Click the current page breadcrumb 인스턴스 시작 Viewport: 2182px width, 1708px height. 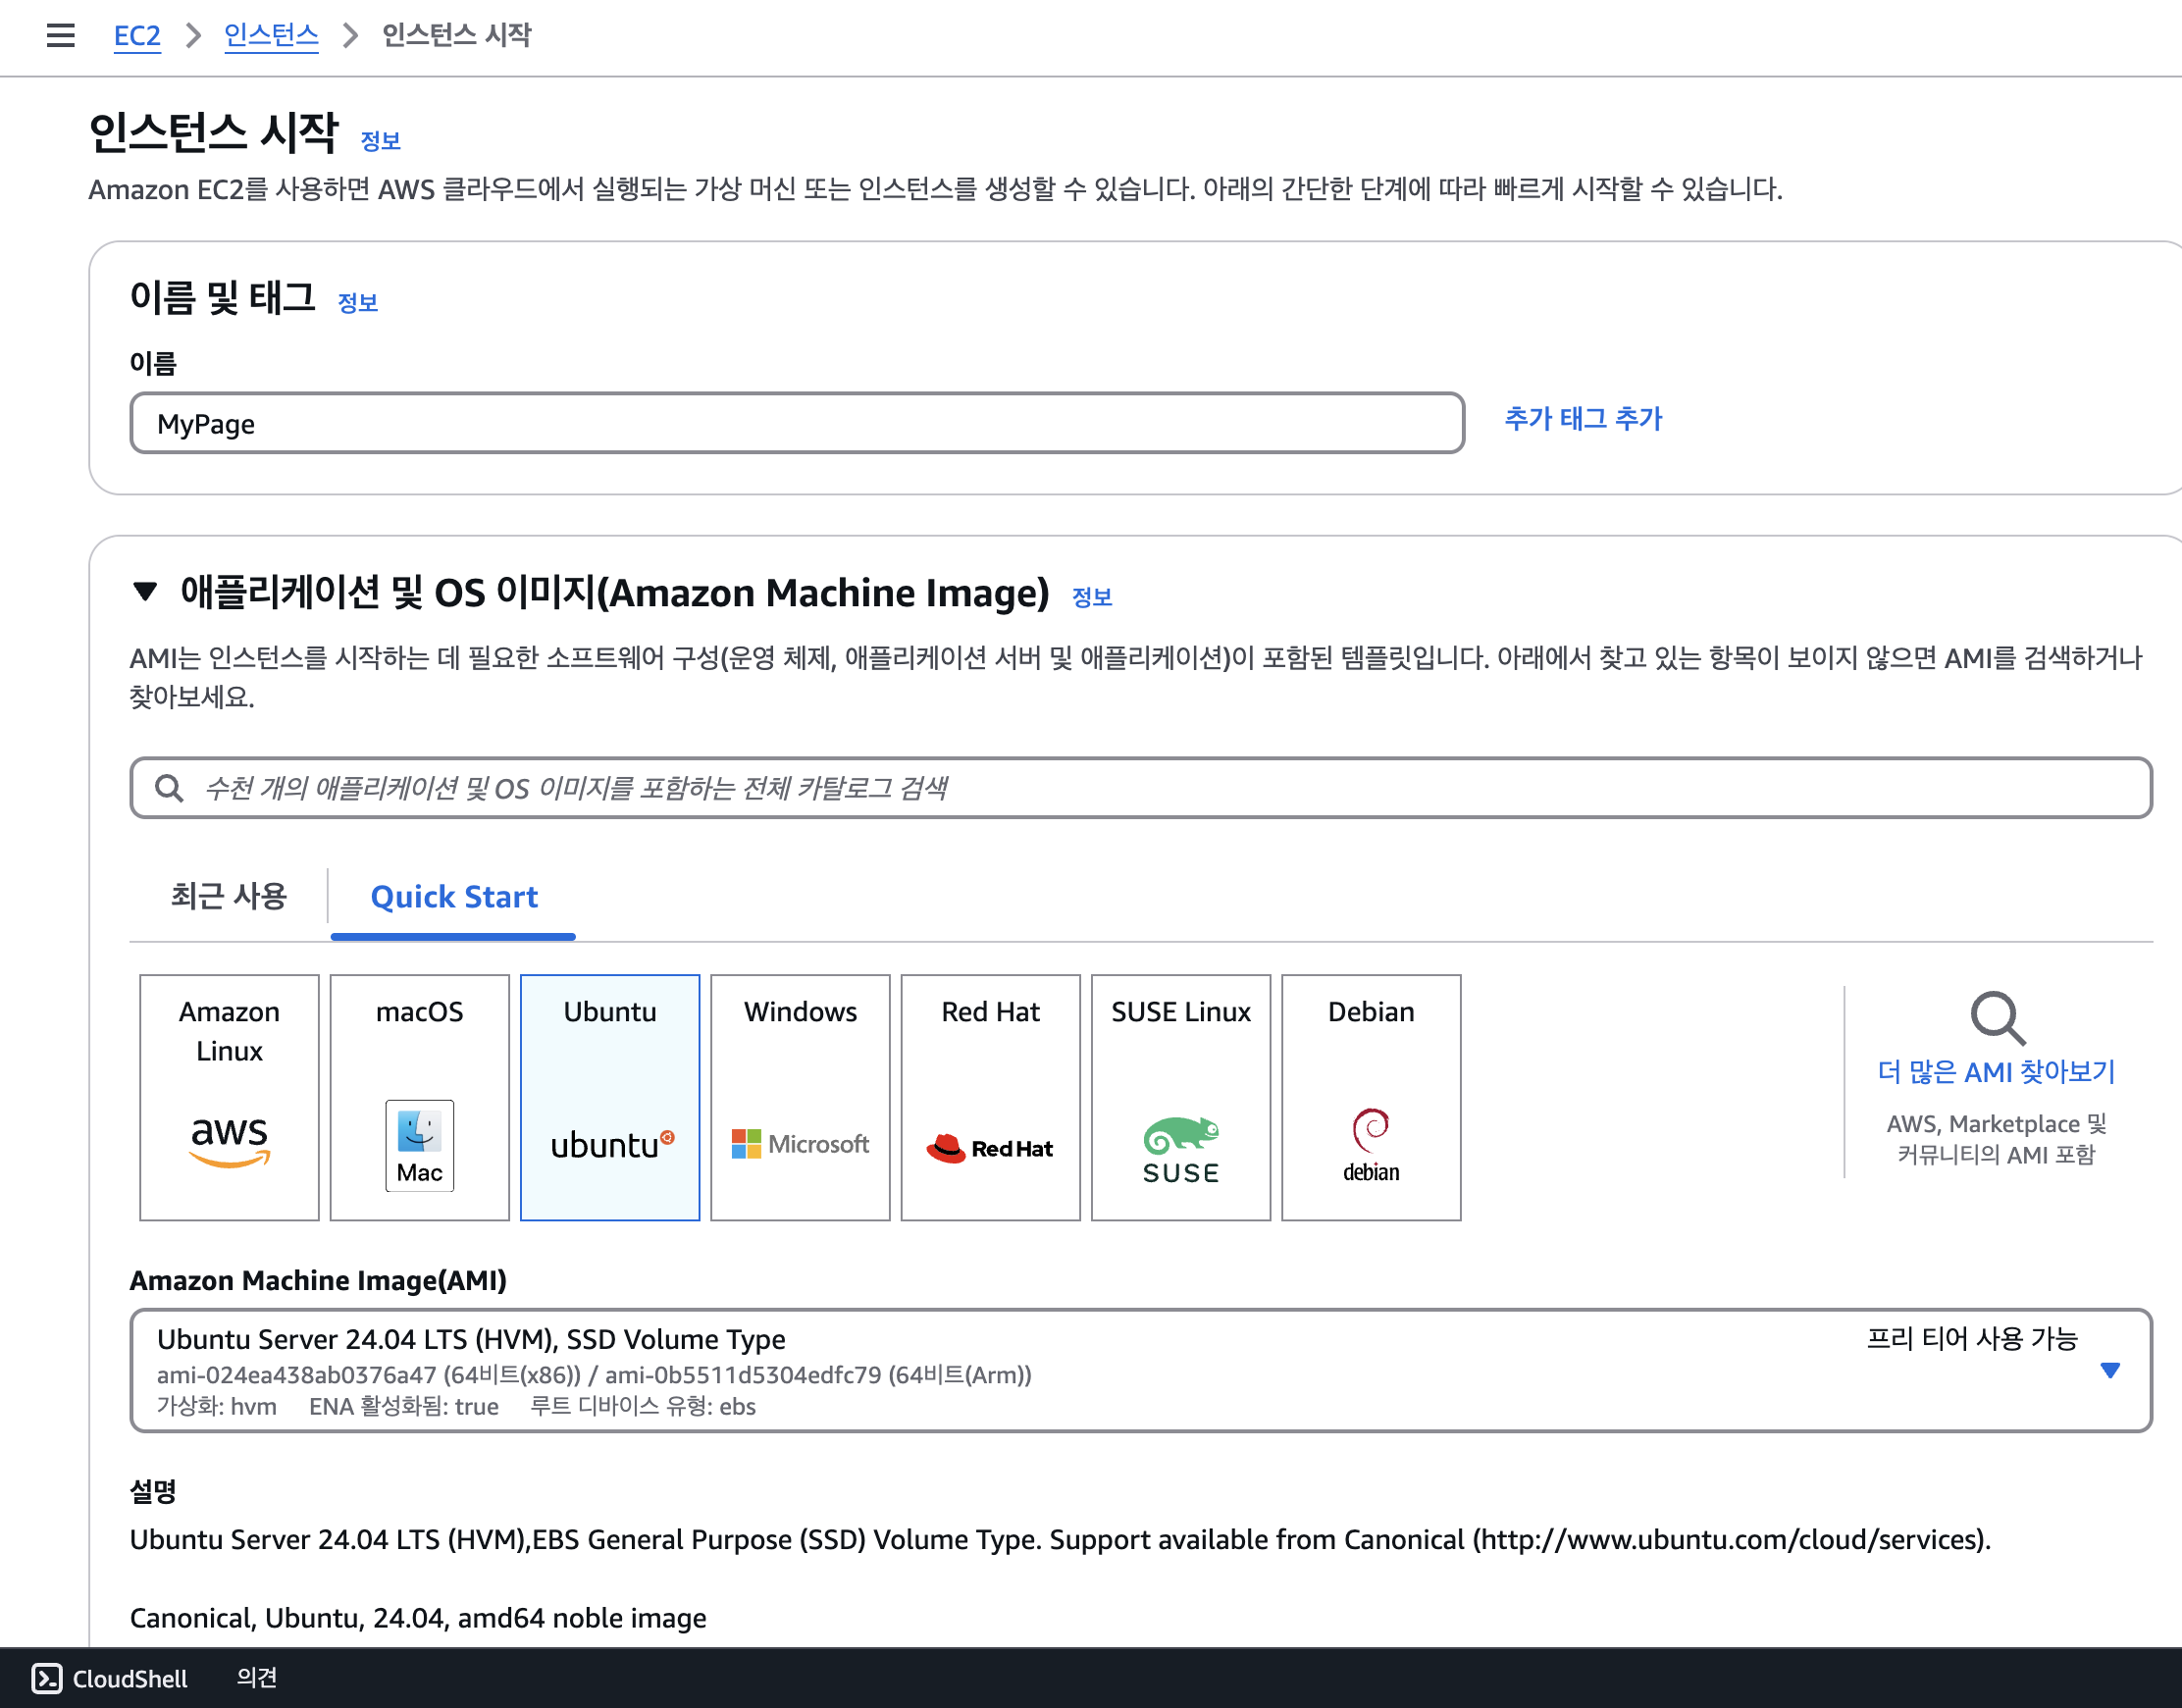point(457,36)
